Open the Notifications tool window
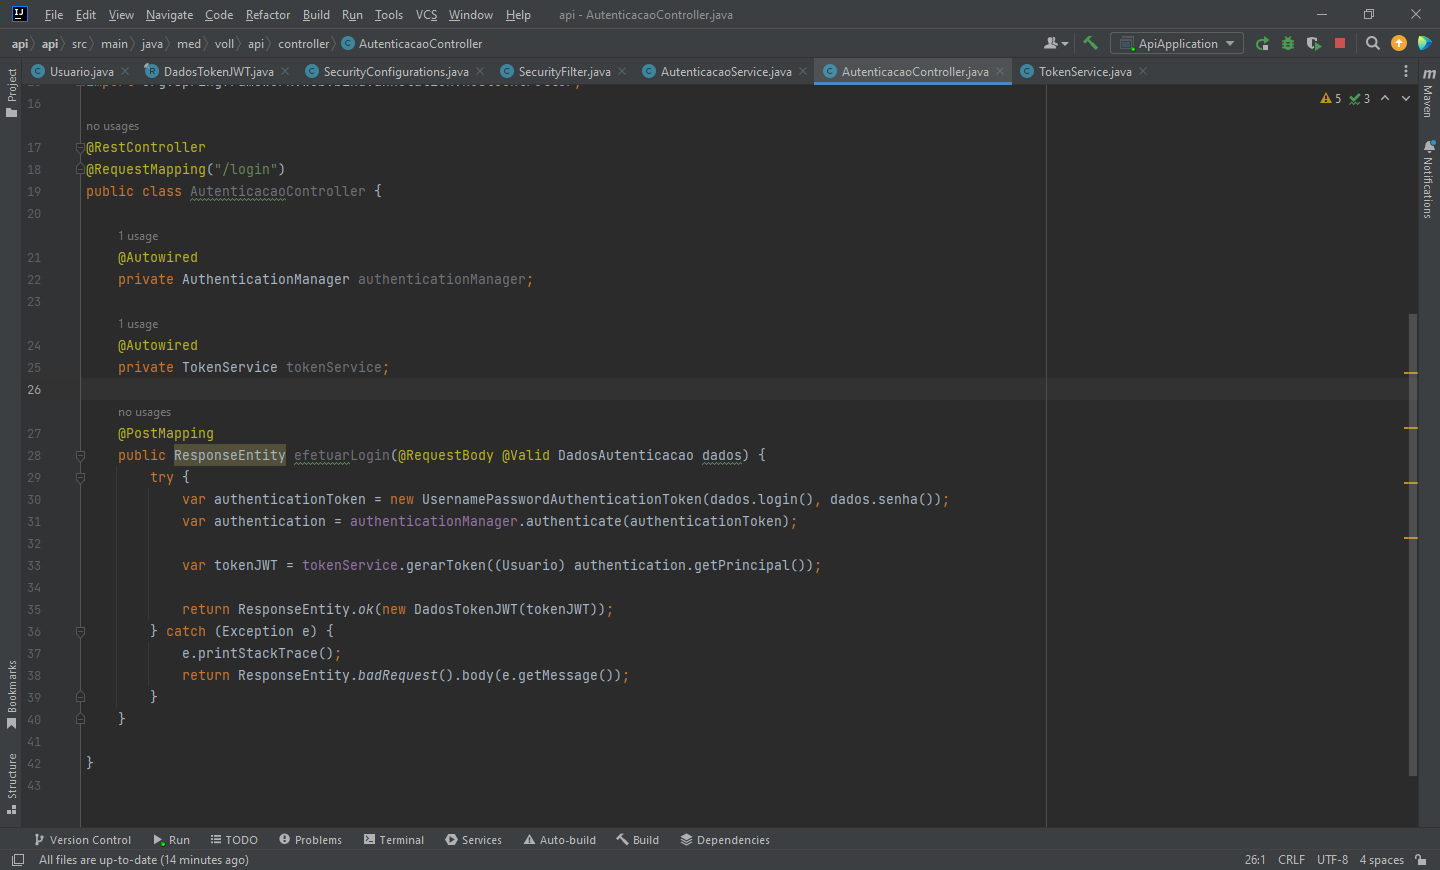The image size is (1440, 870). (1429, 179)
